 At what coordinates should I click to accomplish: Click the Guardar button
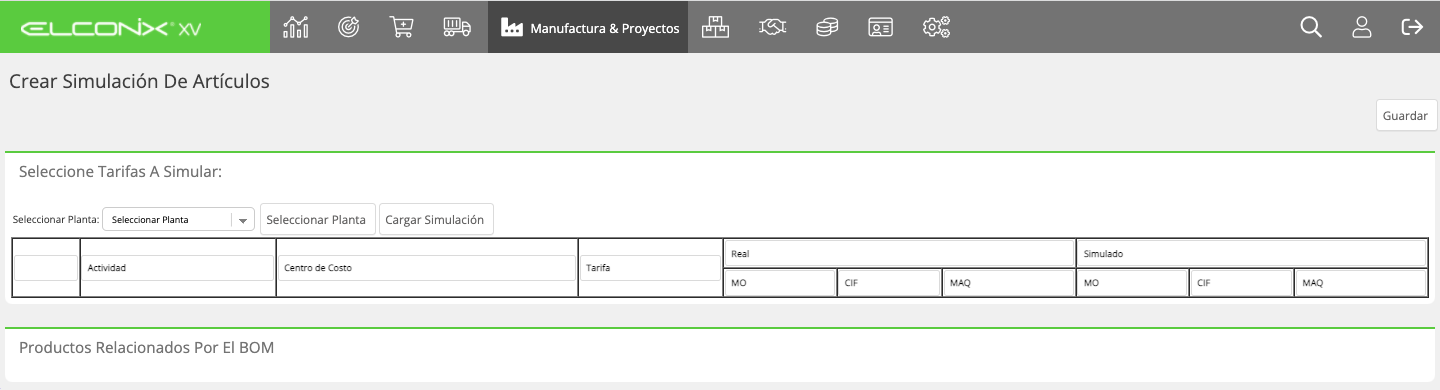click(1406, 116)
